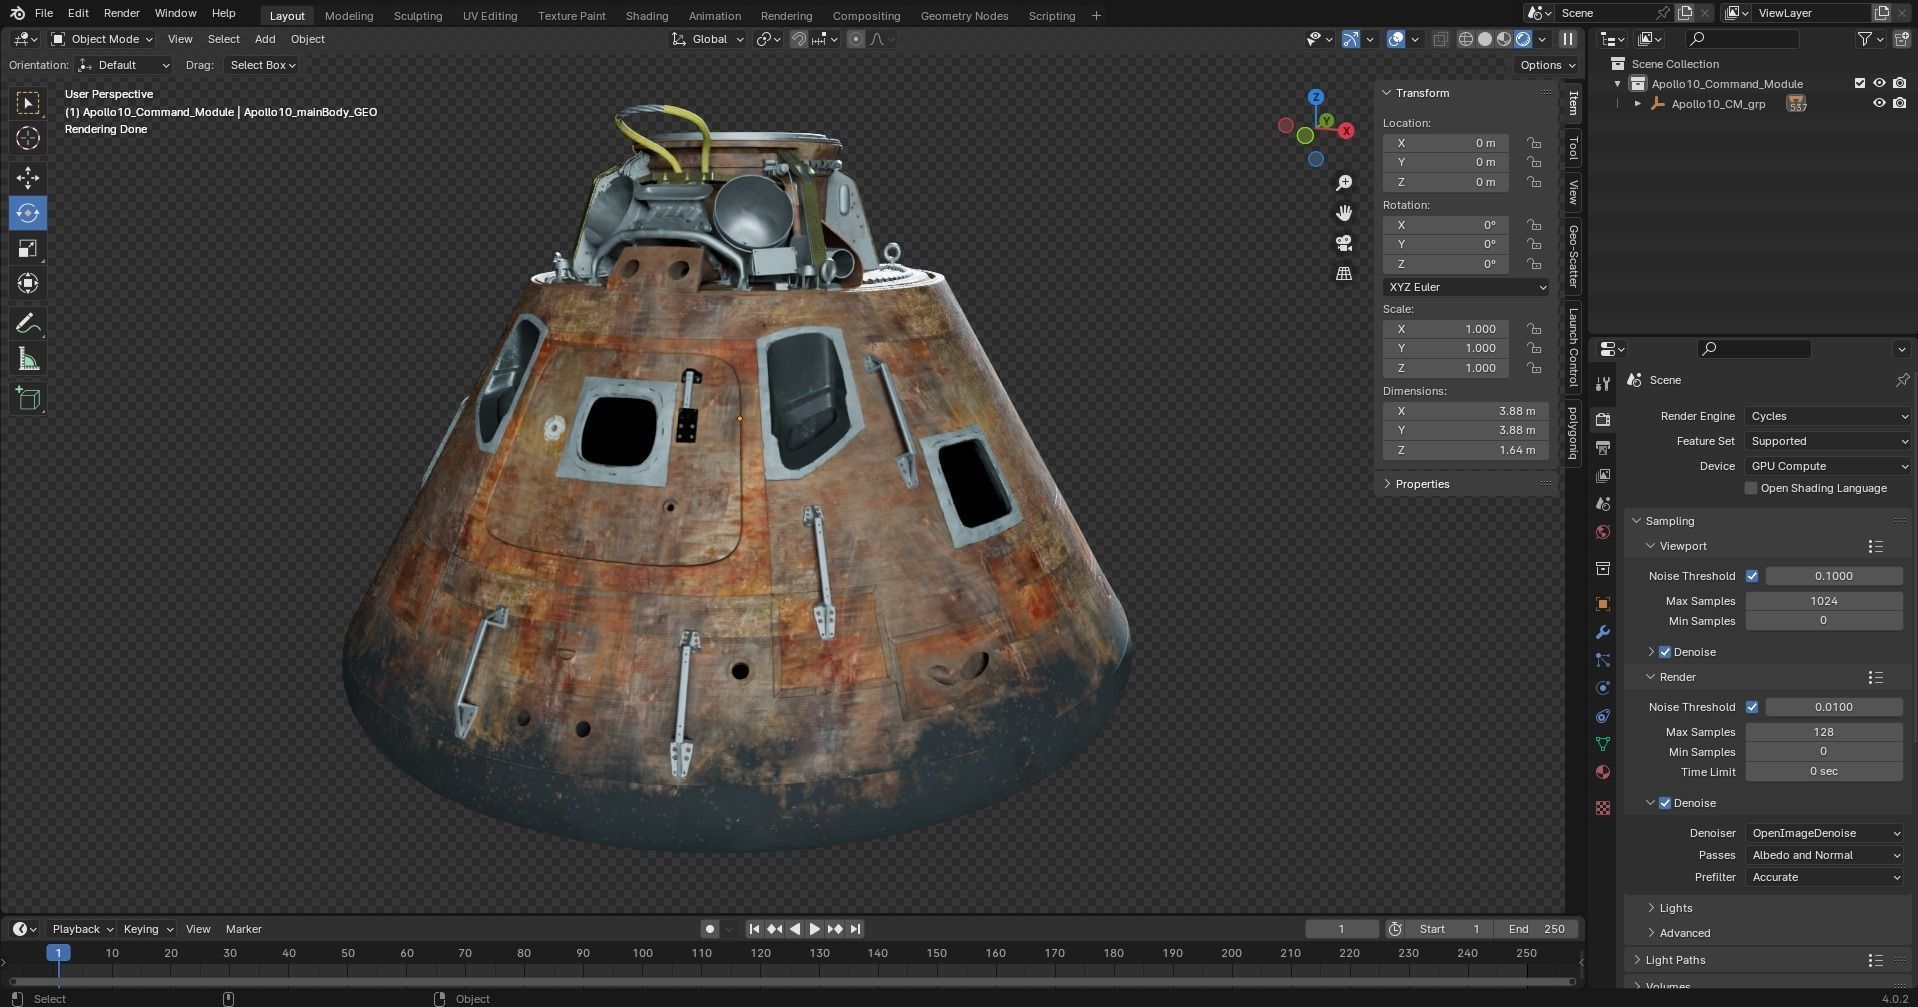Screen dimensions: 1918x1007
Task: Open the View Layer properties tab icon
Action: coord(1603,475)
